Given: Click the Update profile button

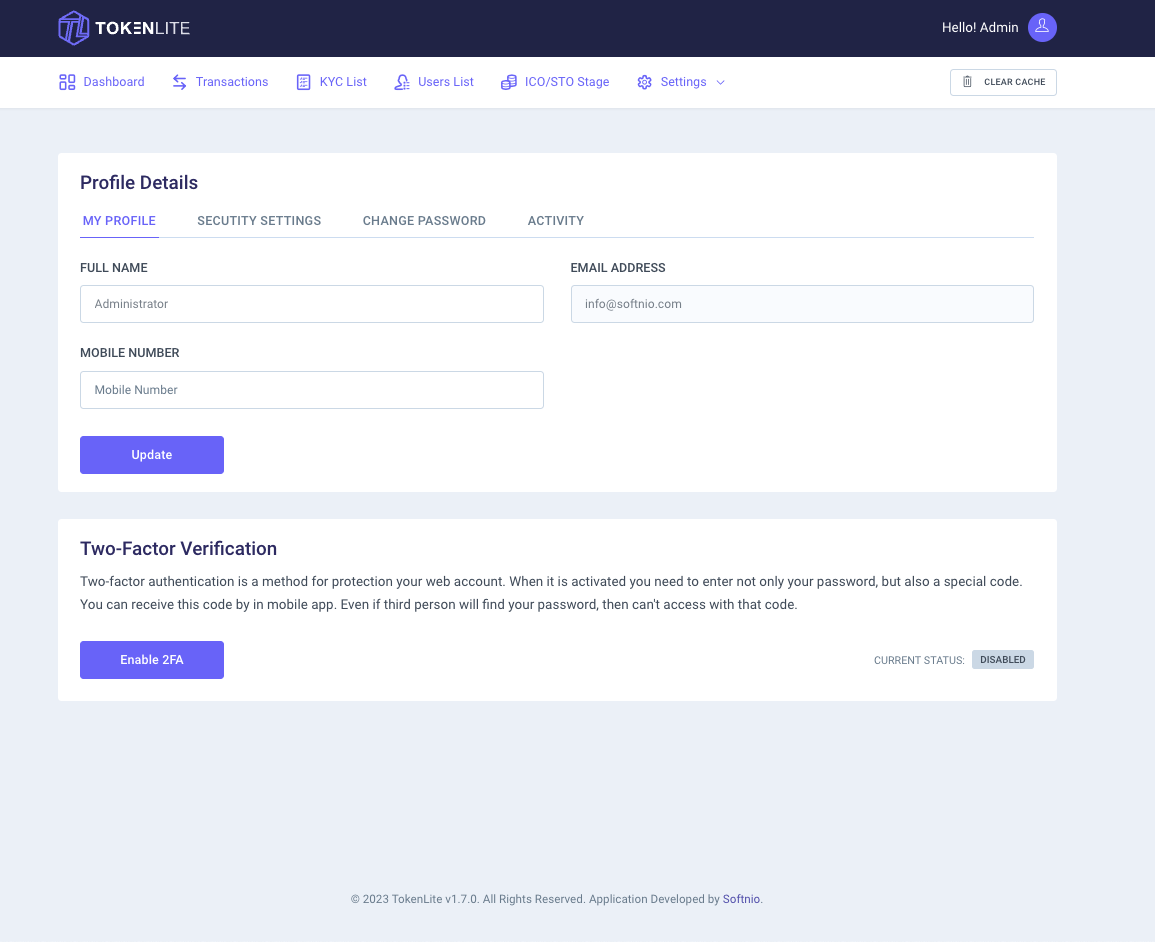Looking at the screenshot, I should tap(152, 454).
